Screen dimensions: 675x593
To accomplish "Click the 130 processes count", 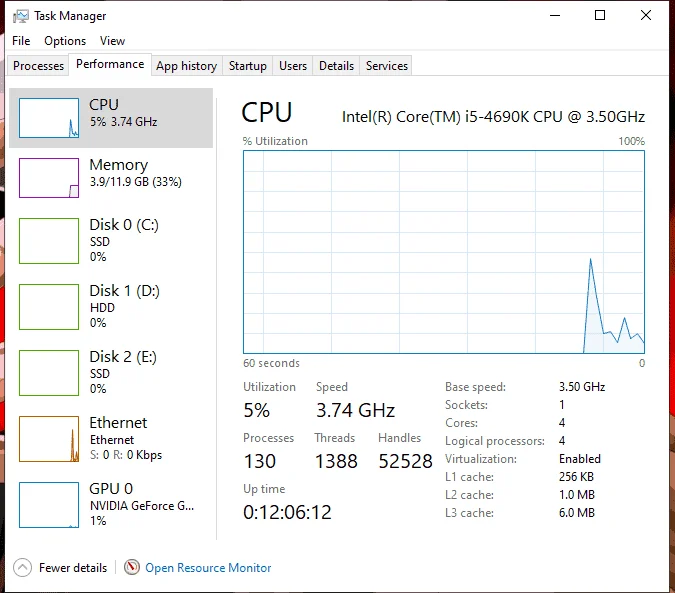I will pos(260,461).
